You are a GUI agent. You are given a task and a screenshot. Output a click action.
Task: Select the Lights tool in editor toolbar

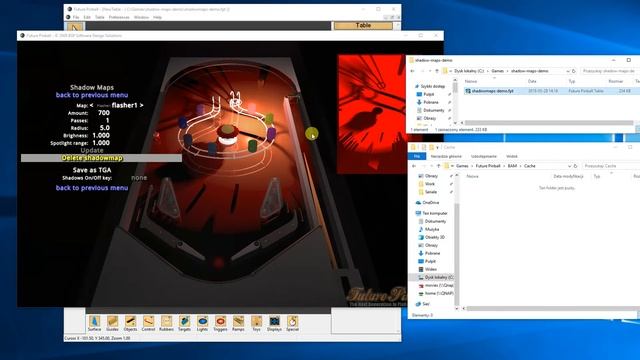(202, 323)
